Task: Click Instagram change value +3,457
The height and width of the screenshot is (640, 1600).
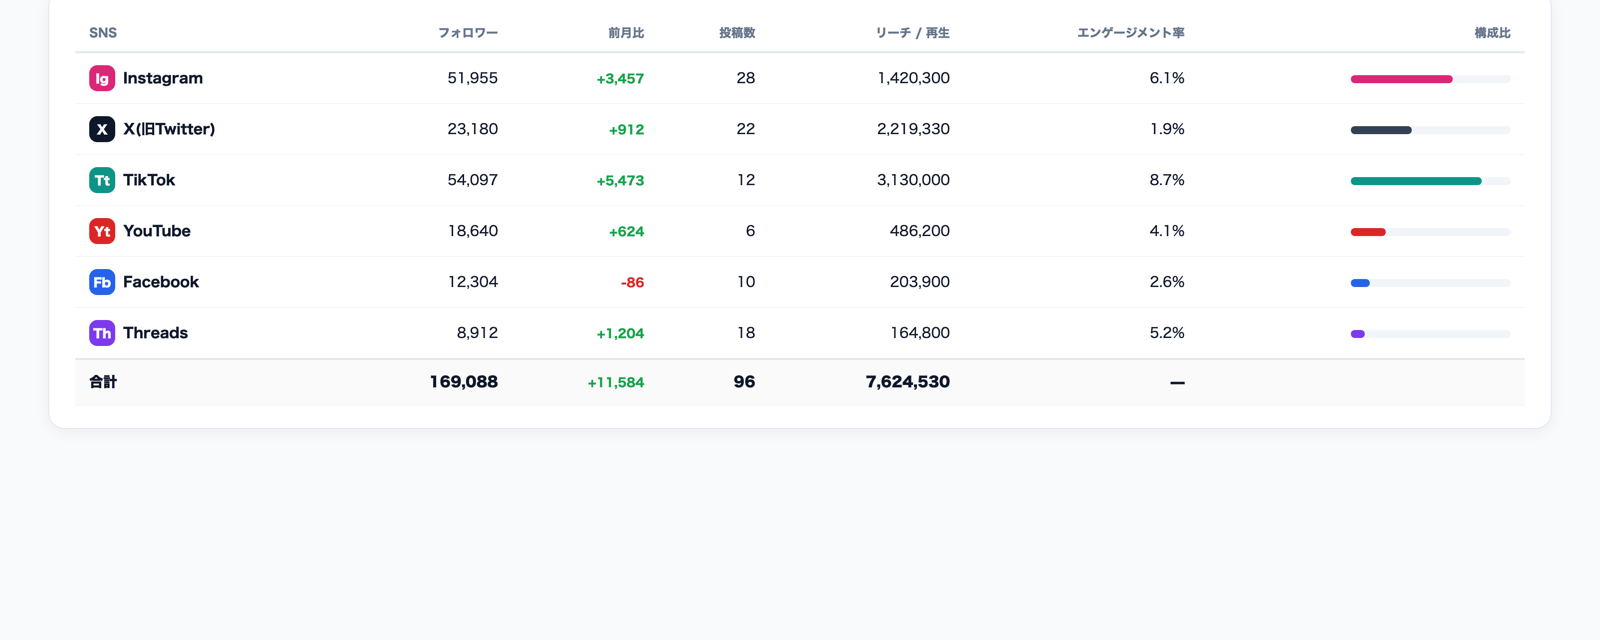Action: point(620,79)
